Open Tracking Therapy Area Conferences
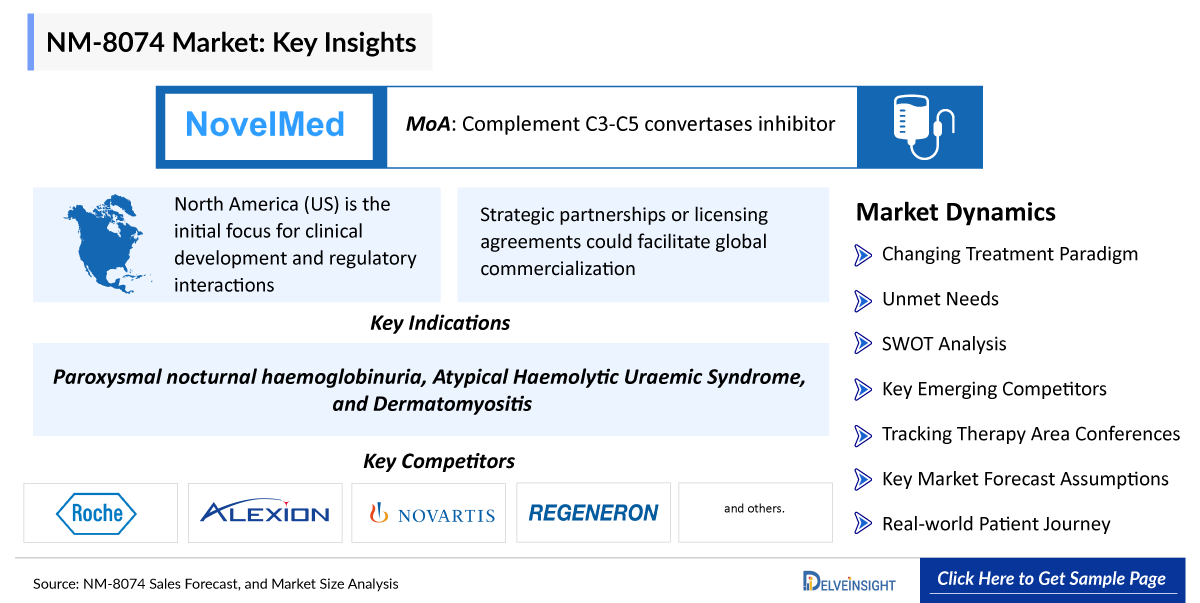Image resolution: width=1200 pixels, height=603 pixels. pos(1031,434)
